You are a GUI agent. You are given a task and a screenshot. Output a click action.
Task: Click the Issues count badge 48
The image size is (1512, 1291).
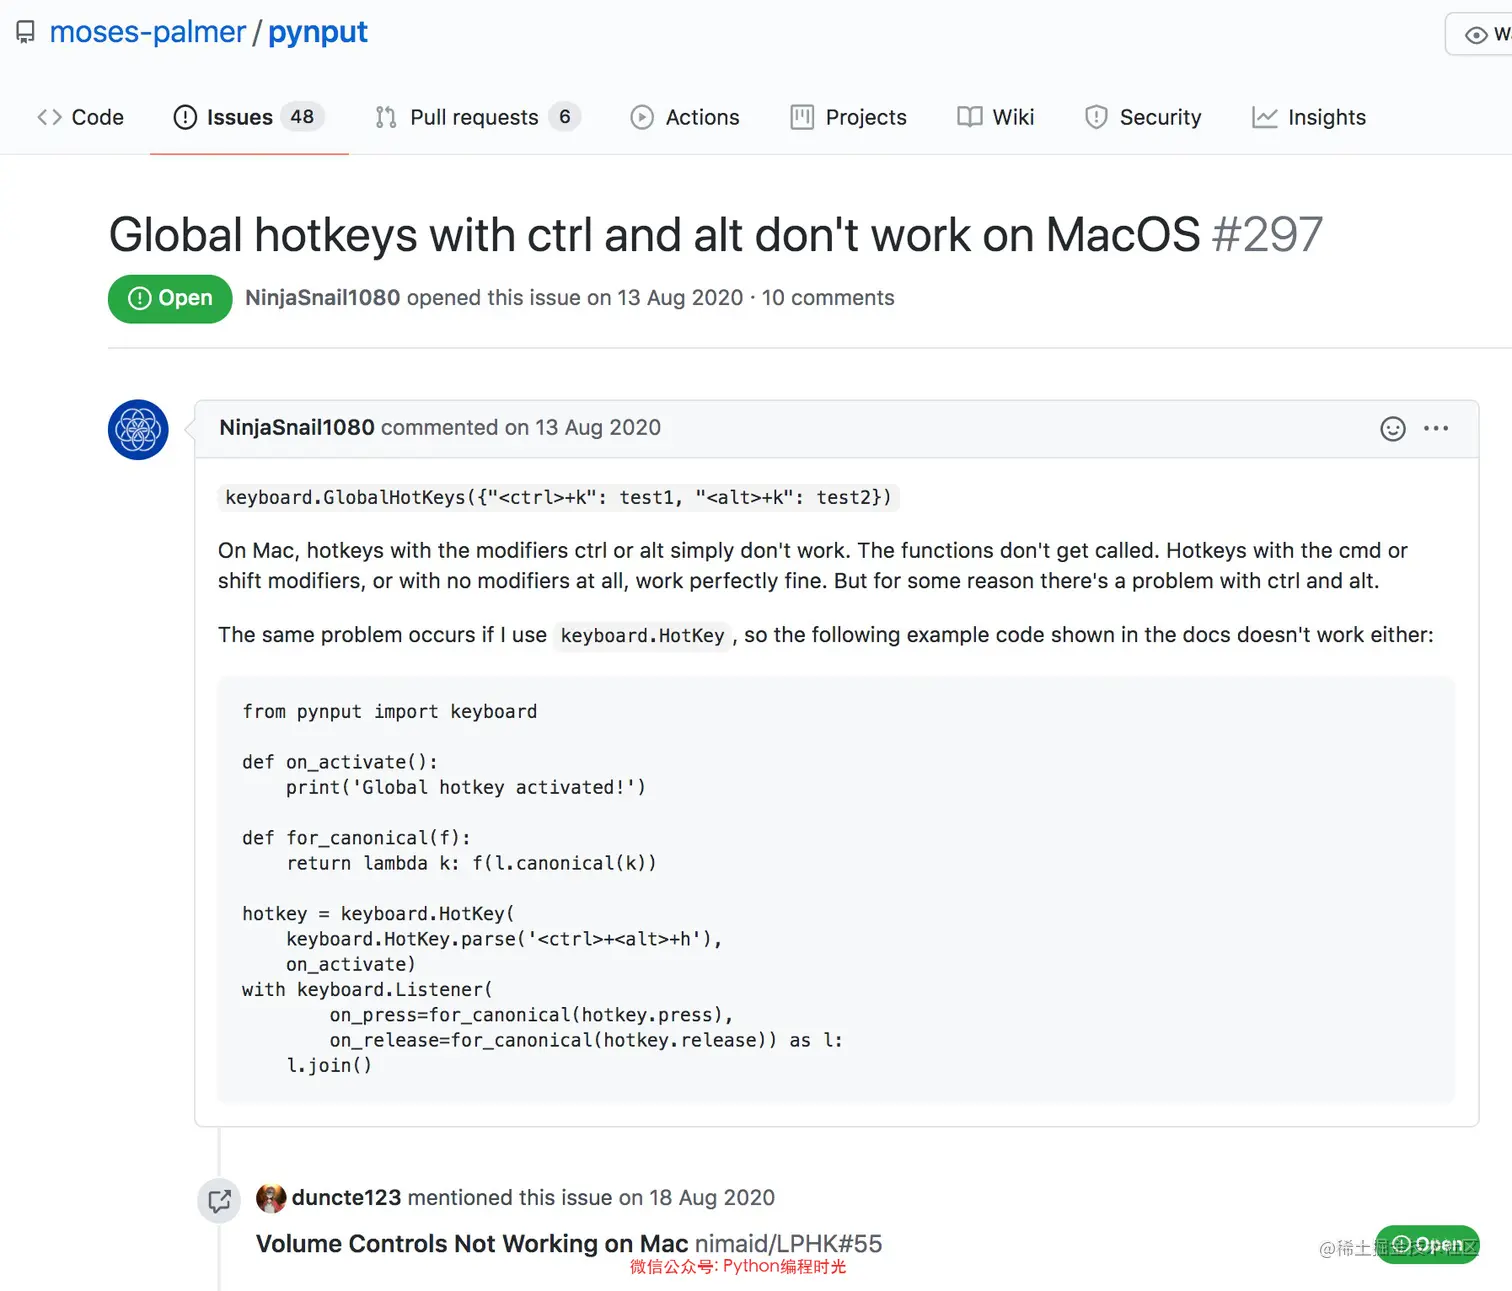click(x=302, y=117)
